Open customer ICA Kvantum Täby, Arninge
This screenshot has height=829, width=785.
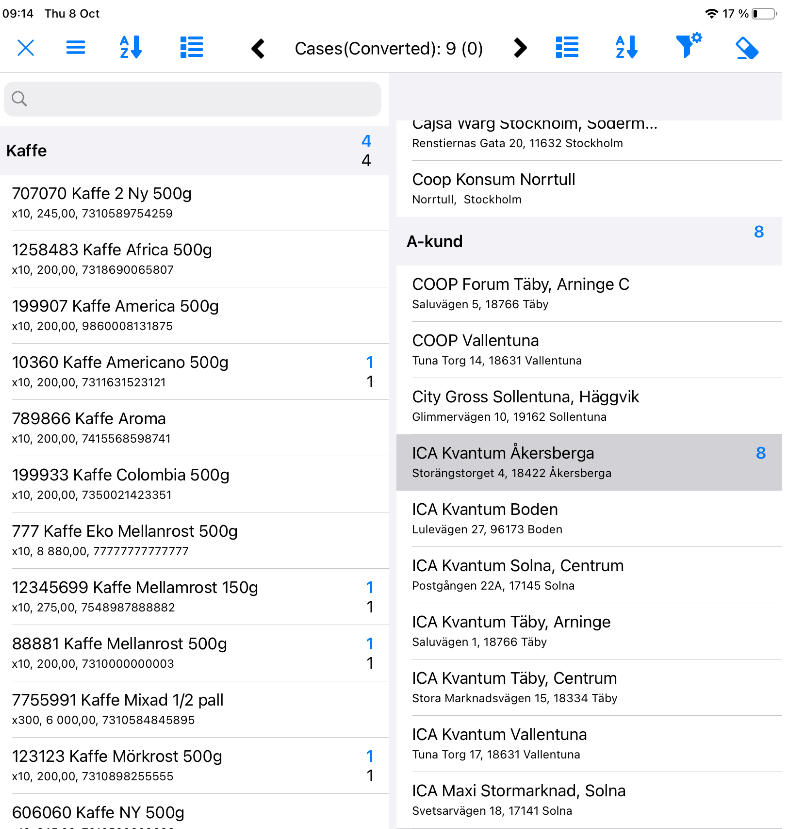click(589, 631)
